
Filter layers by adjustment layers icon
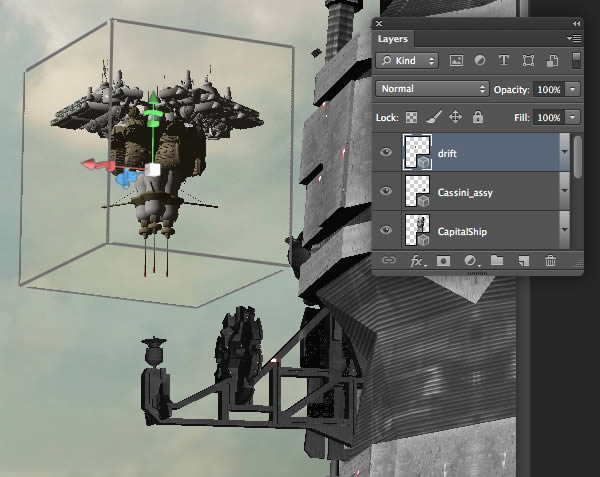coord(480,60)
